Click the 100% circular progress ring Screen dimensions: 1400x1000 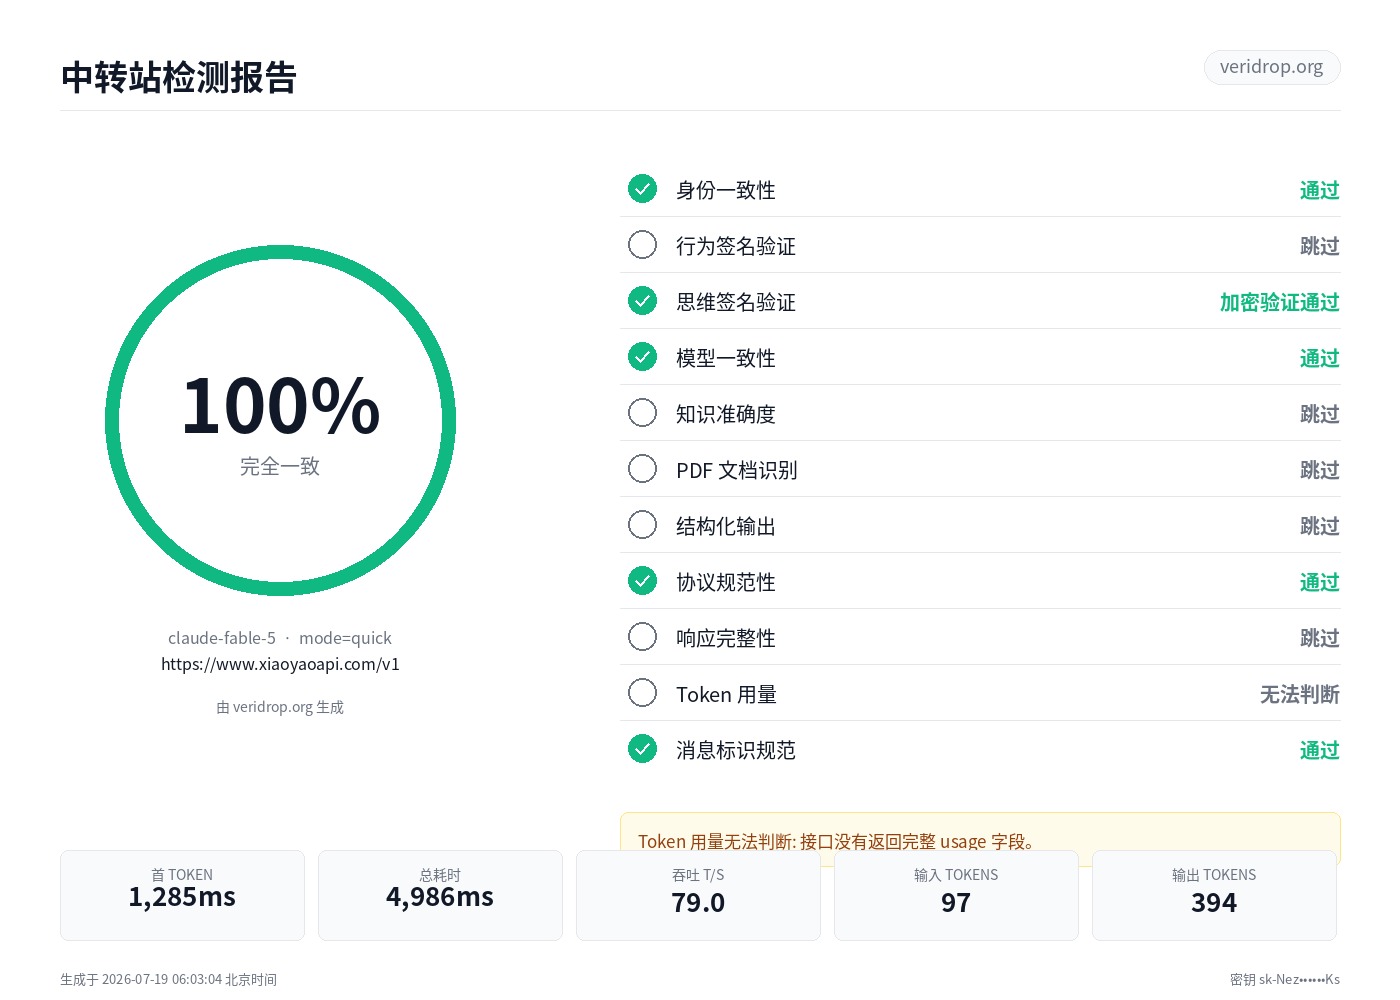point(280,421)
